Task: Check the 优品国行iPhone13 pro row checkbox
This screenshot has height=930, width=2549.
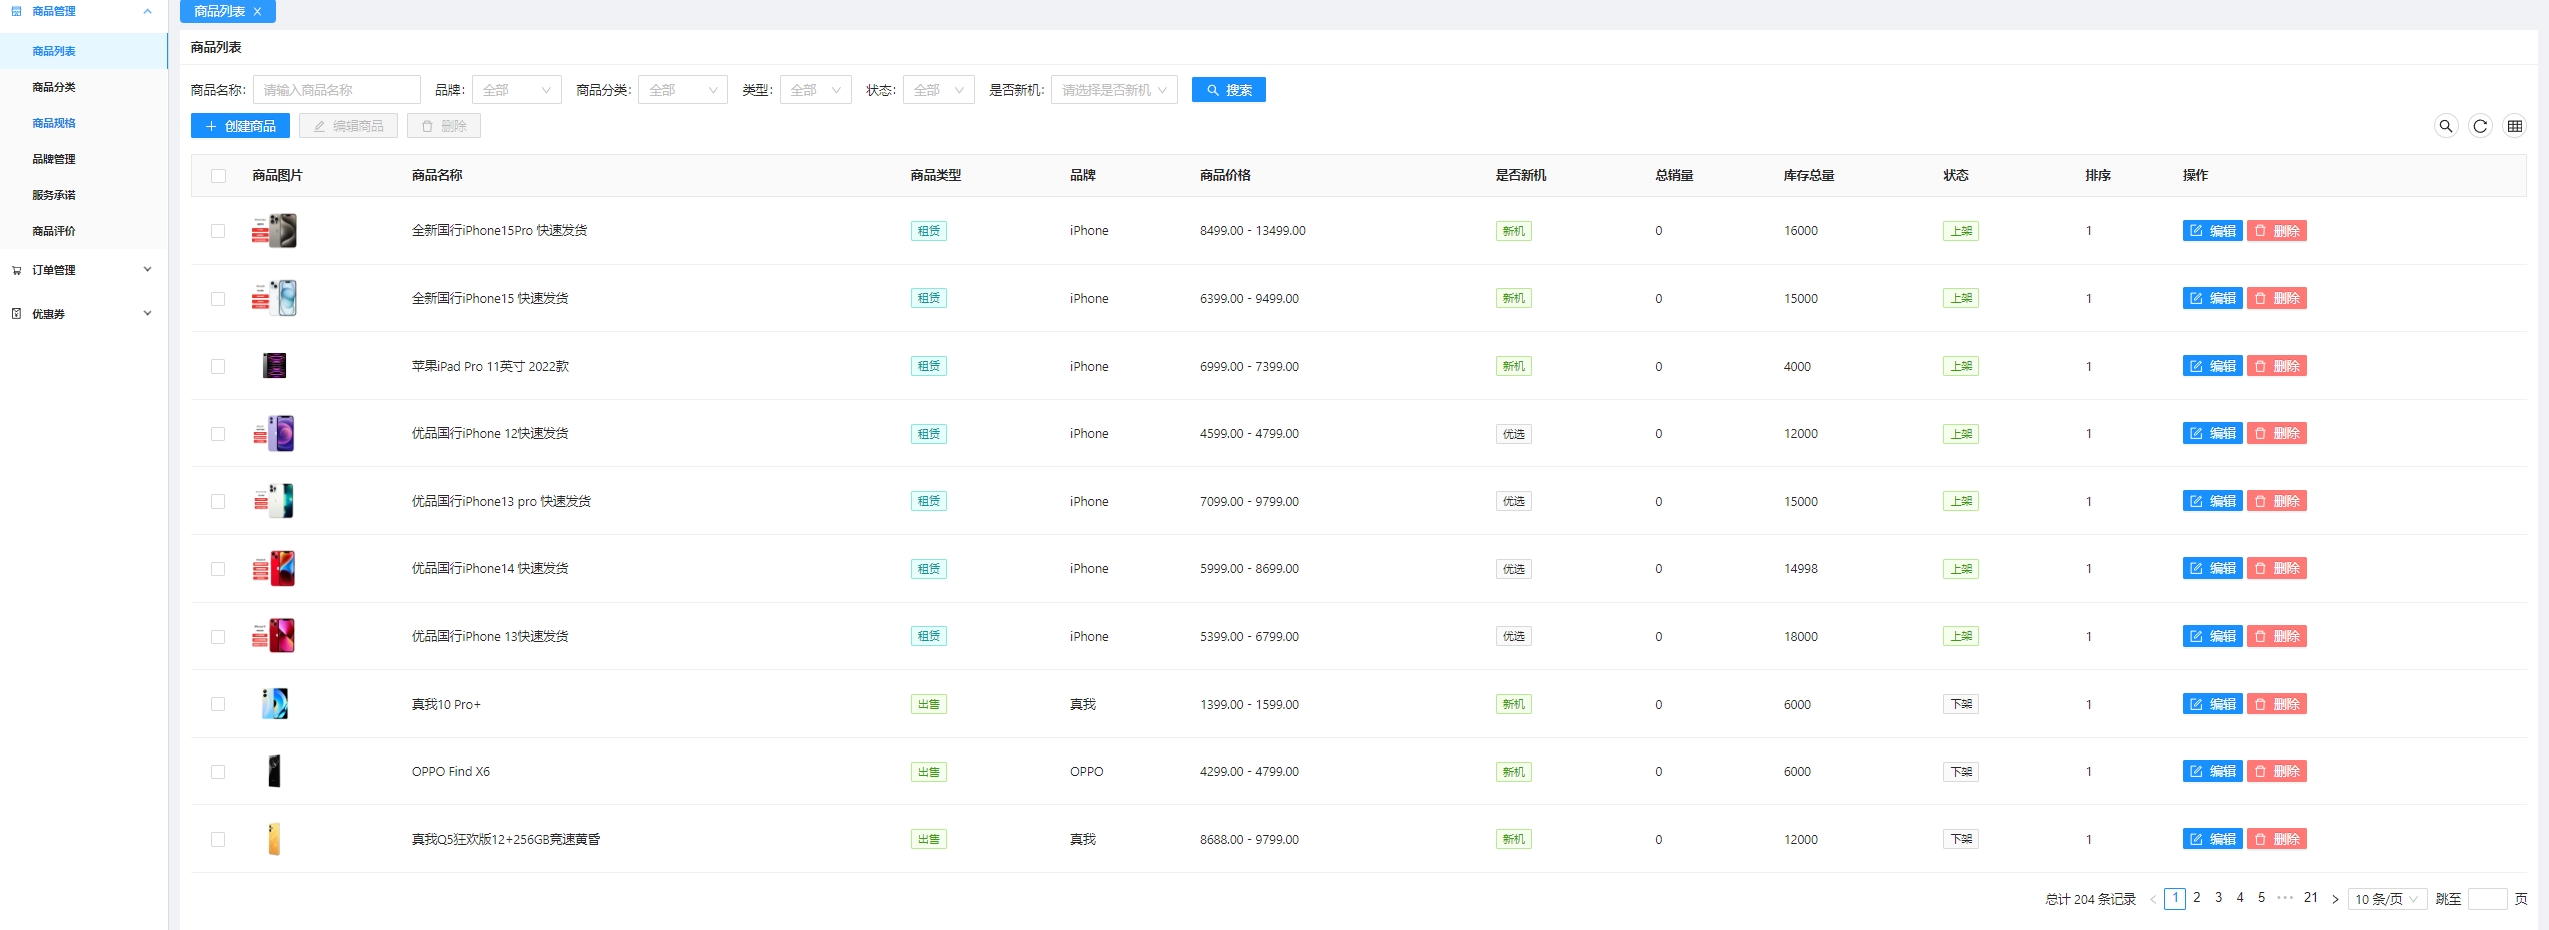Action: coord(218,501)
